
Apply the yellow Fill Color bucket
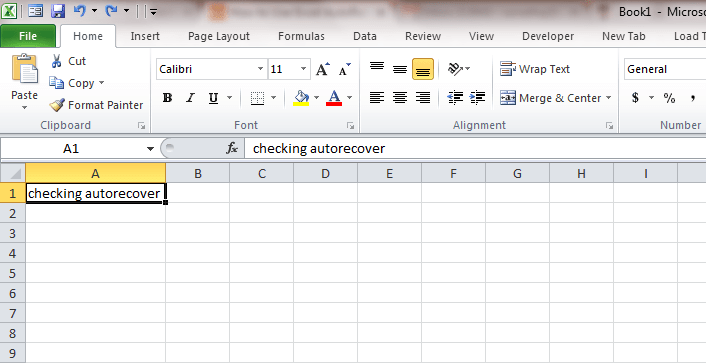[301, 98]
